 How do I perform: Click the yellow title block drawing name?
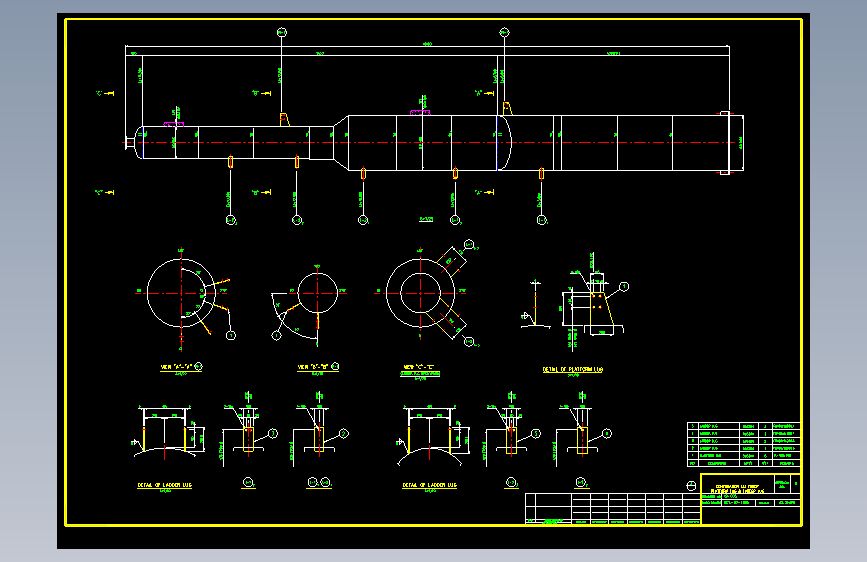(x=737, y=489)
